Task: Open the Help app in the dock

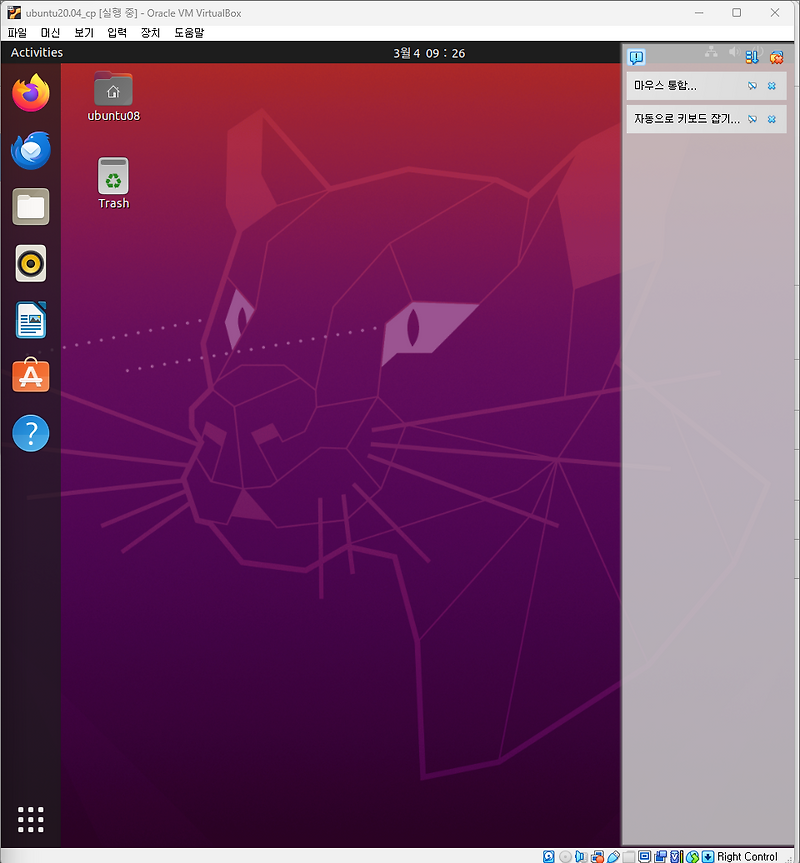Action: 30,433
